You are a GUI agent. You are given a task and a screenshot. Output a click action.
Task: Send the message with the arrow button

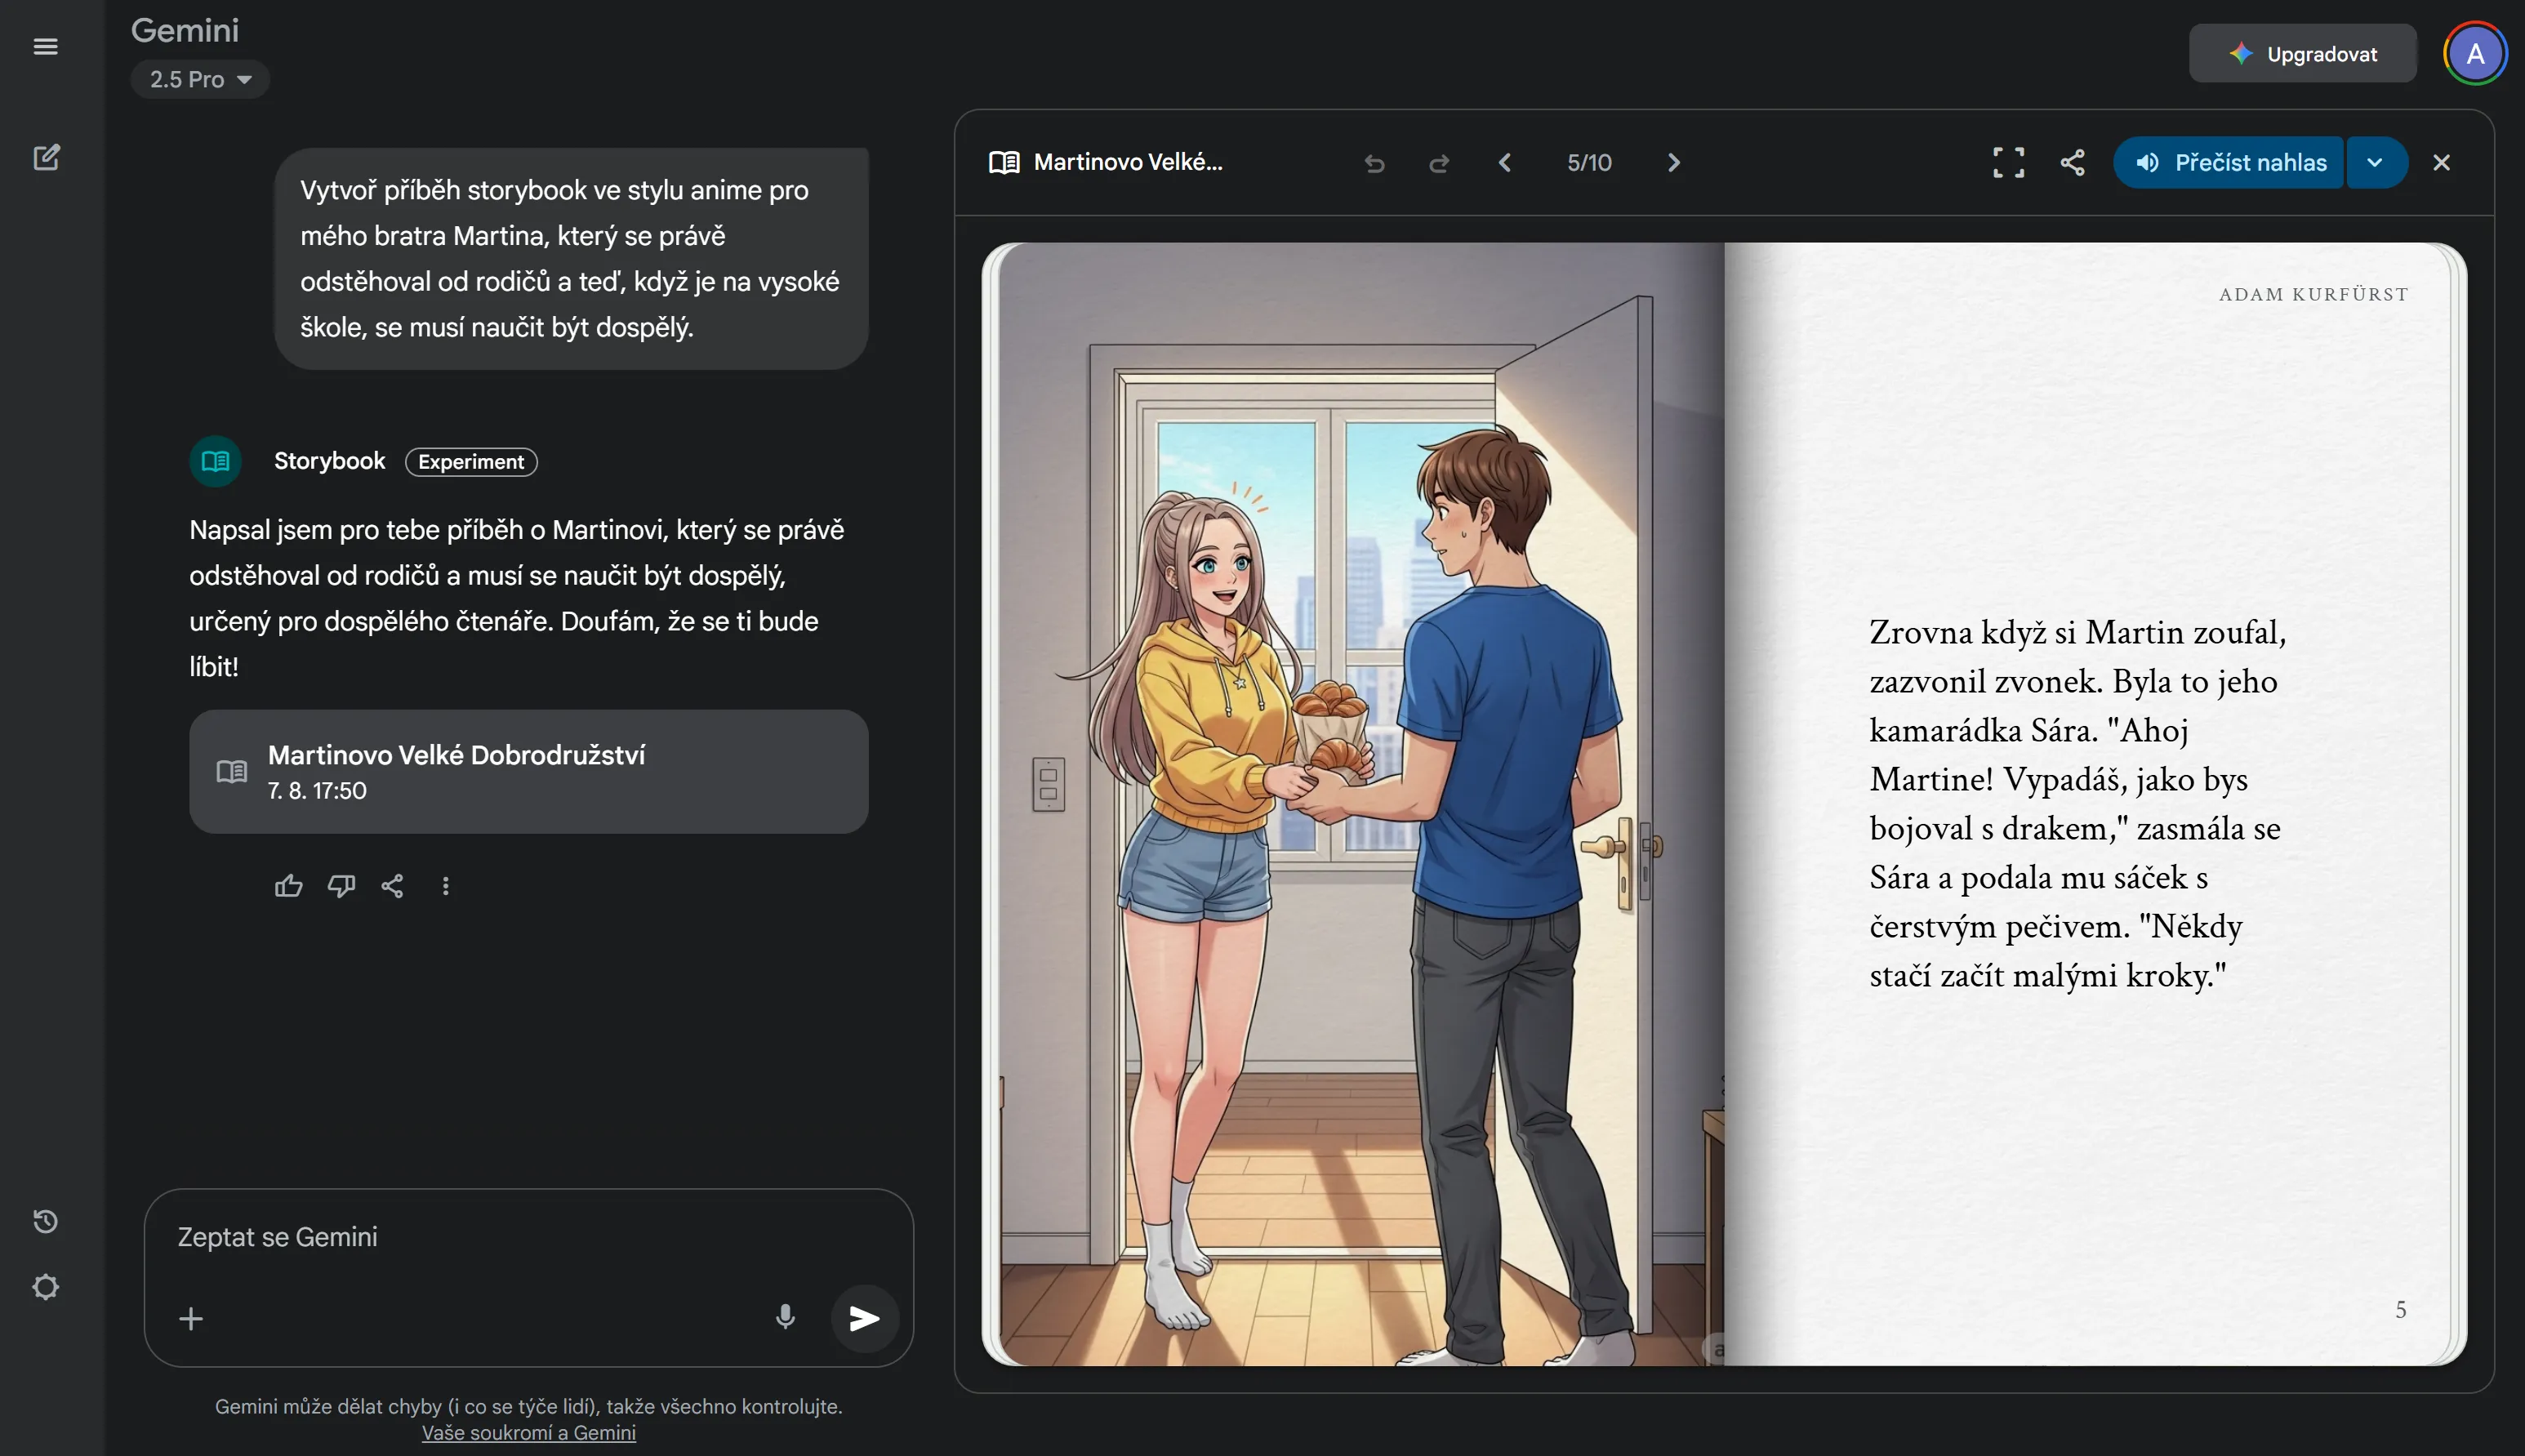coord(864,1319)
